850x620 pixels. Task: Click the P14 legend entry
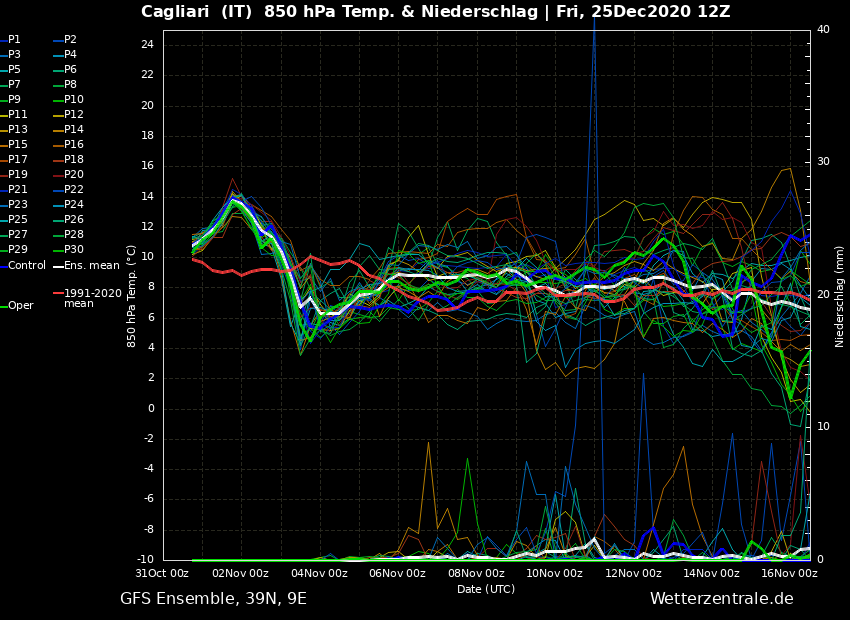pyautogui.click(x=74, y=130)
